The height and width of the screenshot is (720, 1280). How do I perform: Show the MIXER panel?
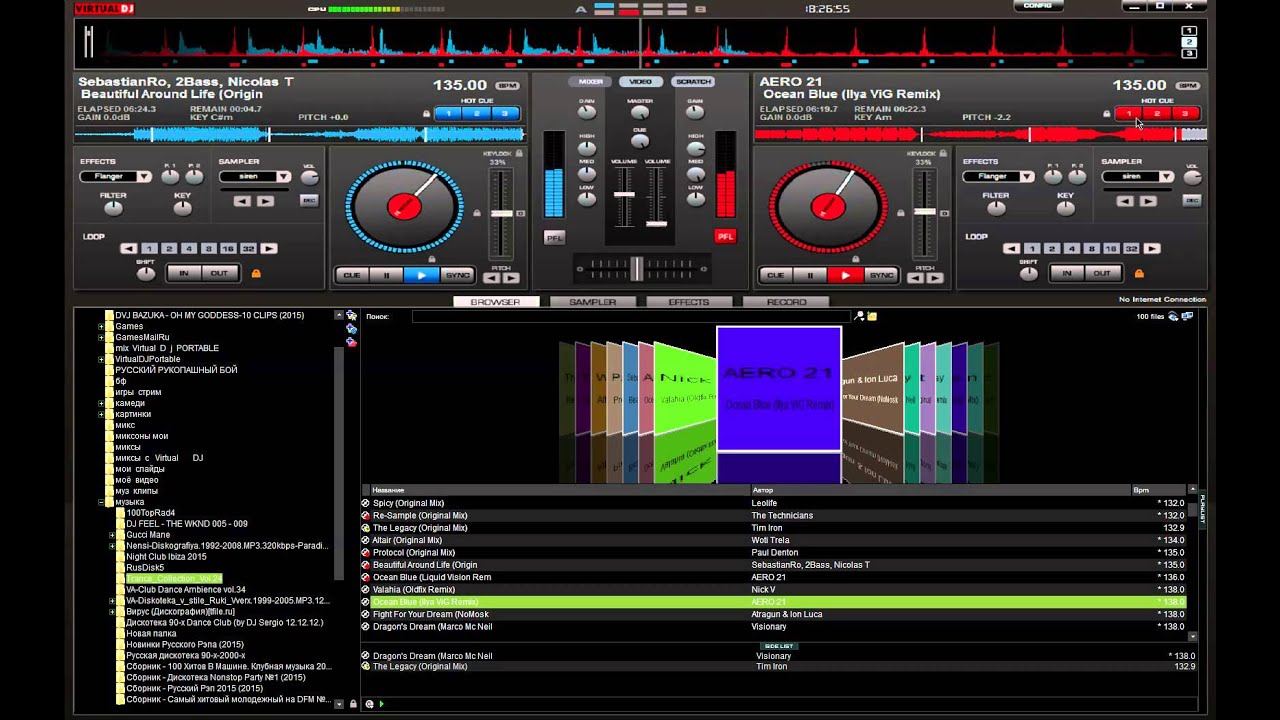pyautogui.click(x=591, y=82)
